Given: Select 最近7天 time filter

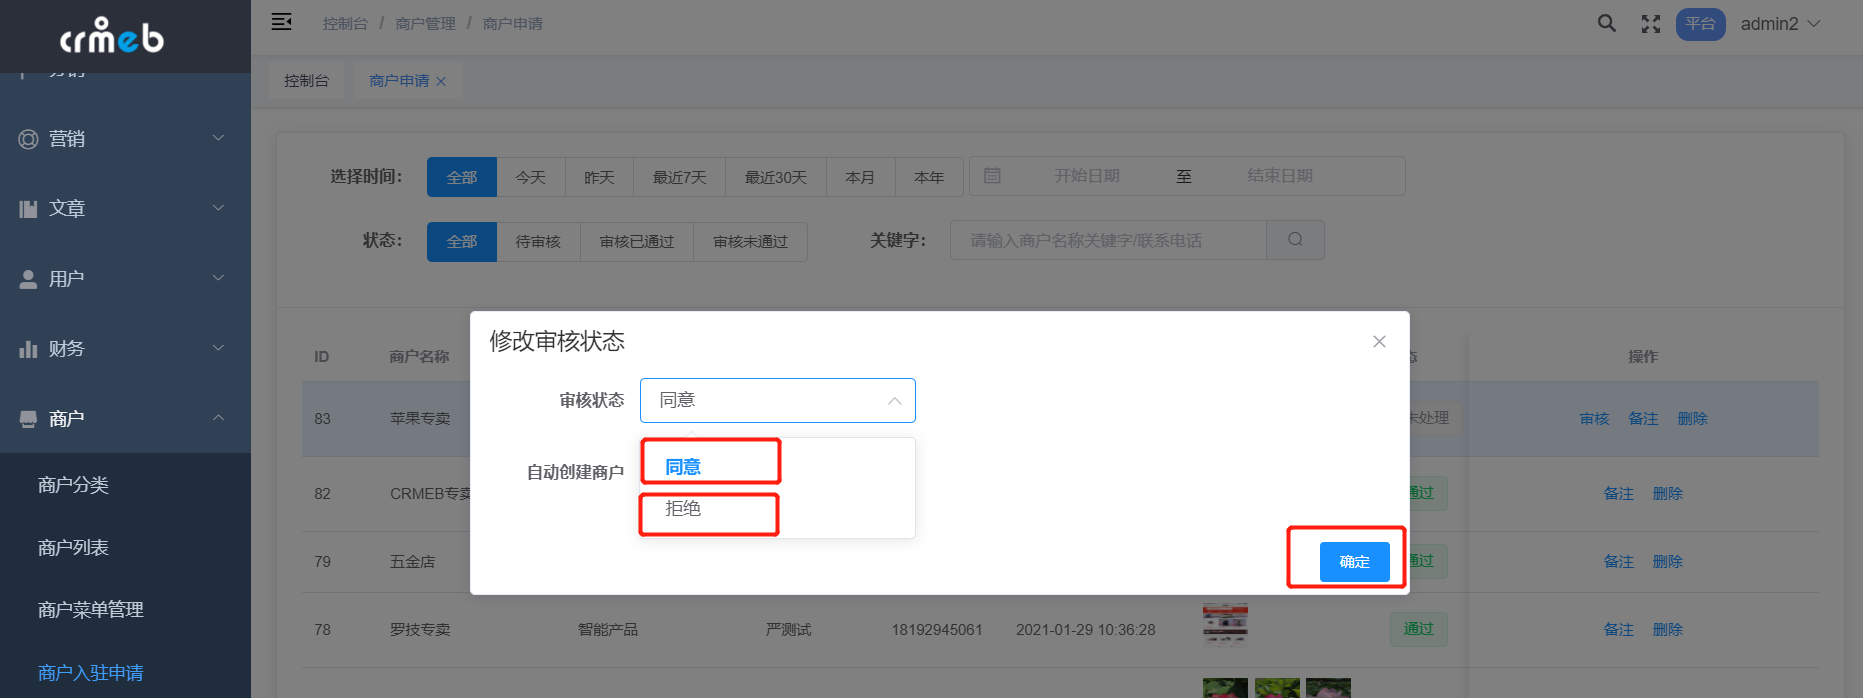Looking at the screenshot, I should coord(680,177).
